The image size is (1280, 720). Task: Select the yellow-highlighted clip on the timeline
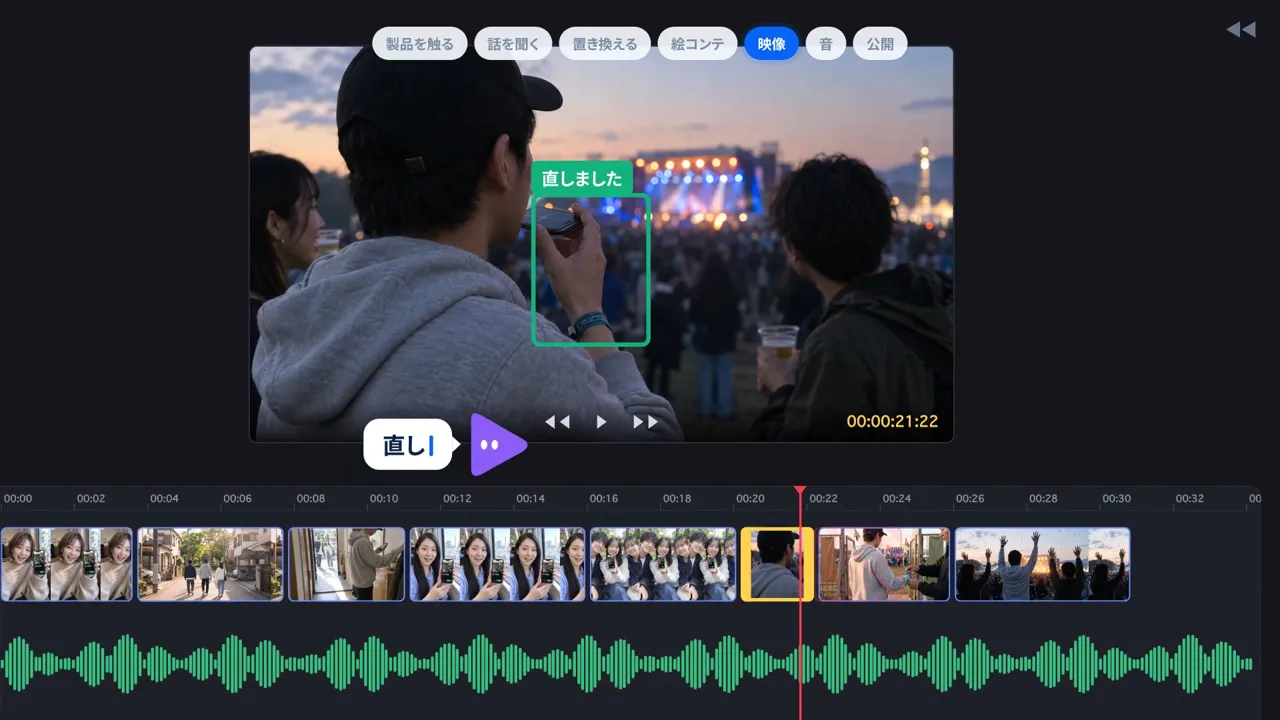(x=777, y=564)
